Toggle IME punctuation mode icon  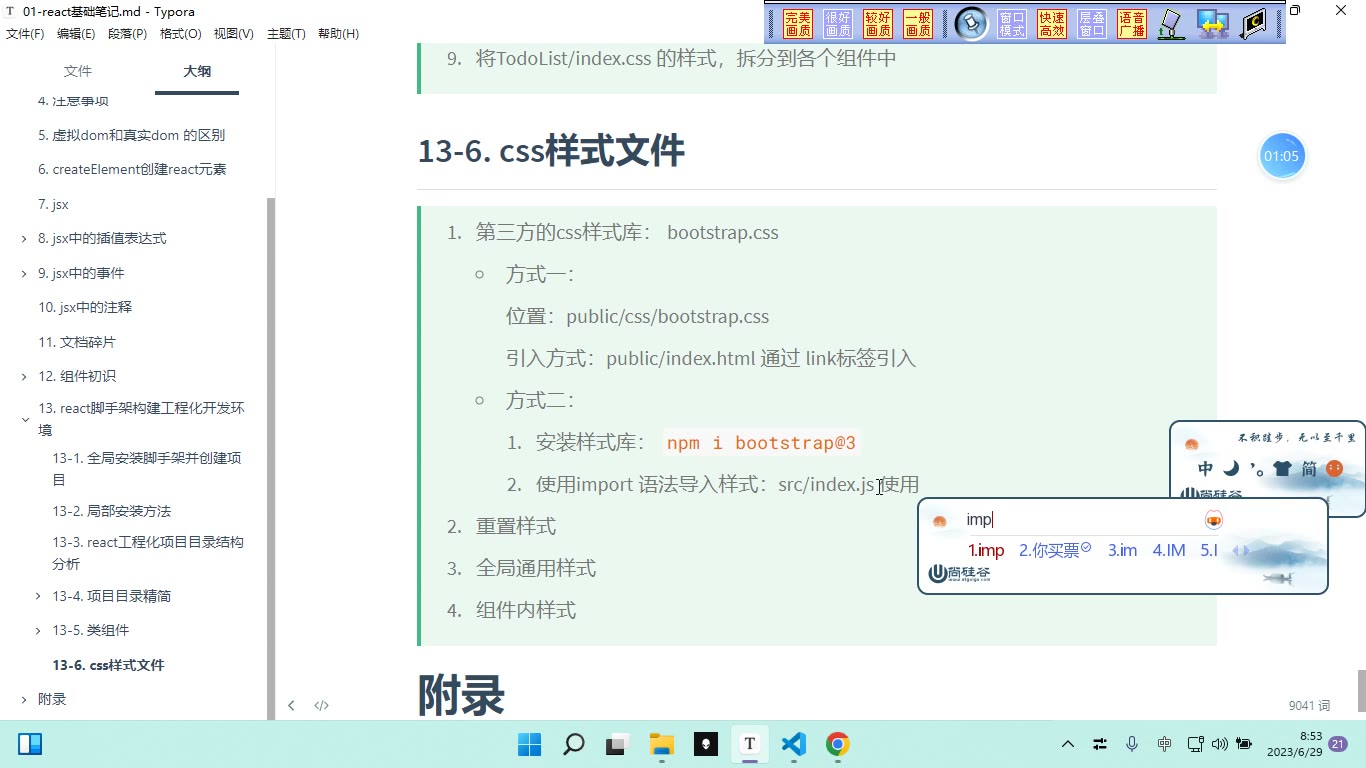coord(1257,468)
